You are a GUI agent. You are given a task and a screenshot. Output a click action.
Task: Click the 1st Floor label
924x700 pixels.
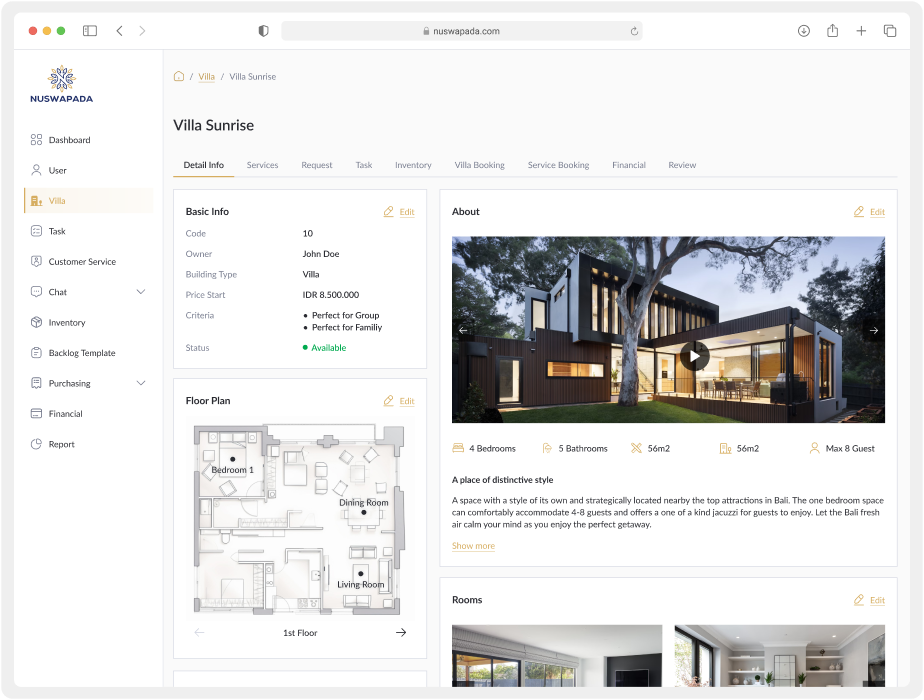300,633
